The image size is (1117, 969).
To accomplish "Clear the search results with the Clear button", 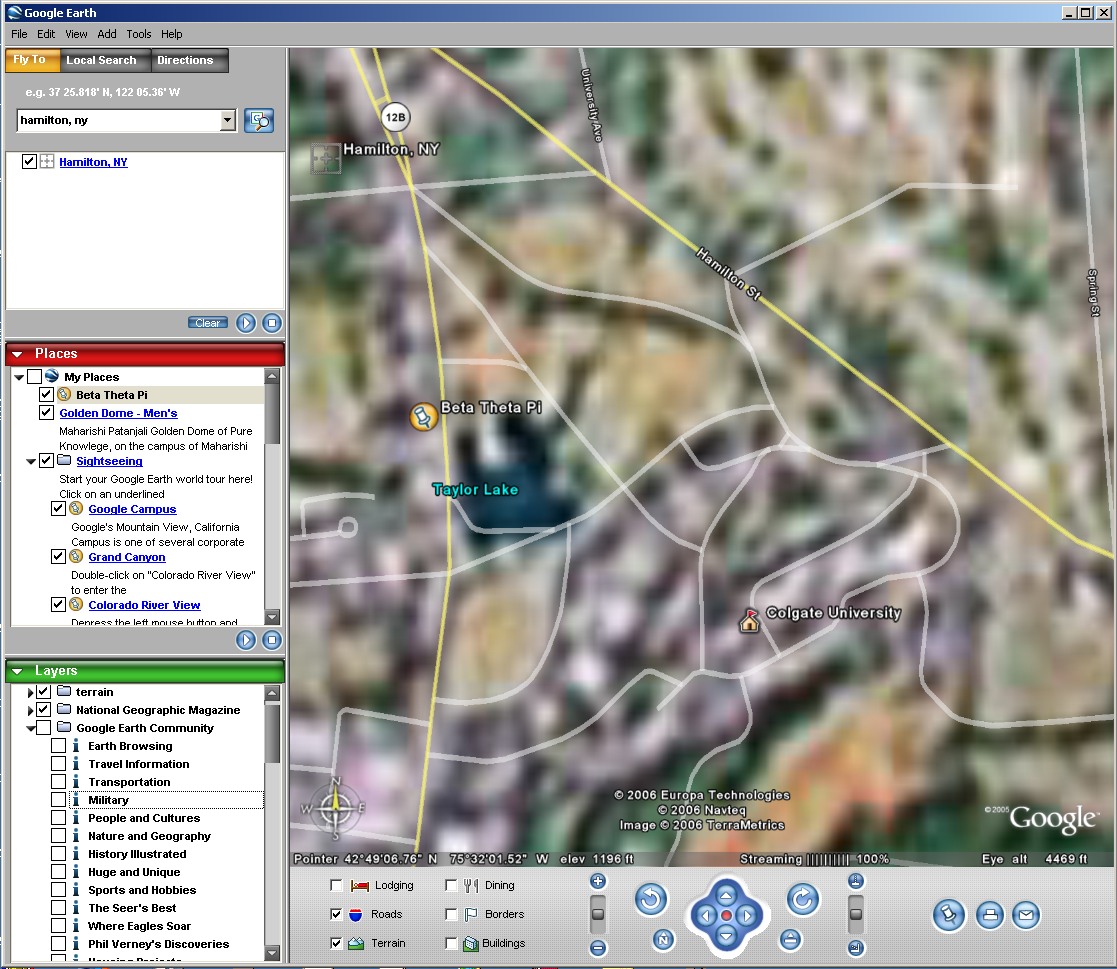I will pyautogui.click(x=208, y=323).
